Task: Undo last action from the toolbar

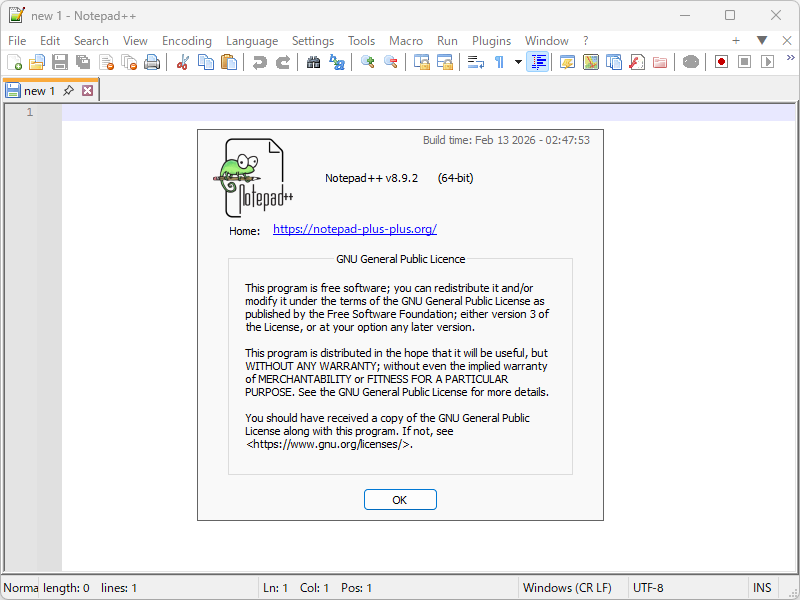Action: (260, 61)
